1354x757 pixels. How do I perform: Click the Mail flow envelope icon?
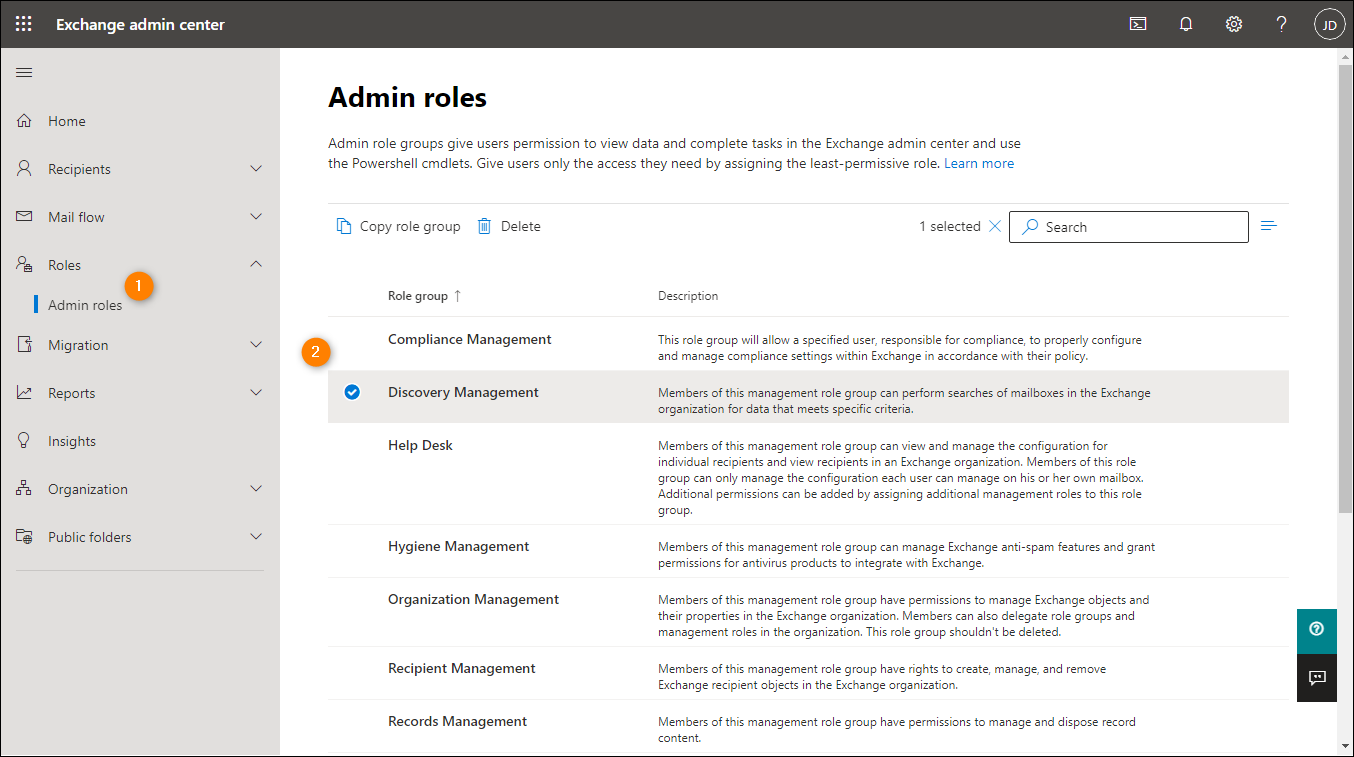[25, 217]
